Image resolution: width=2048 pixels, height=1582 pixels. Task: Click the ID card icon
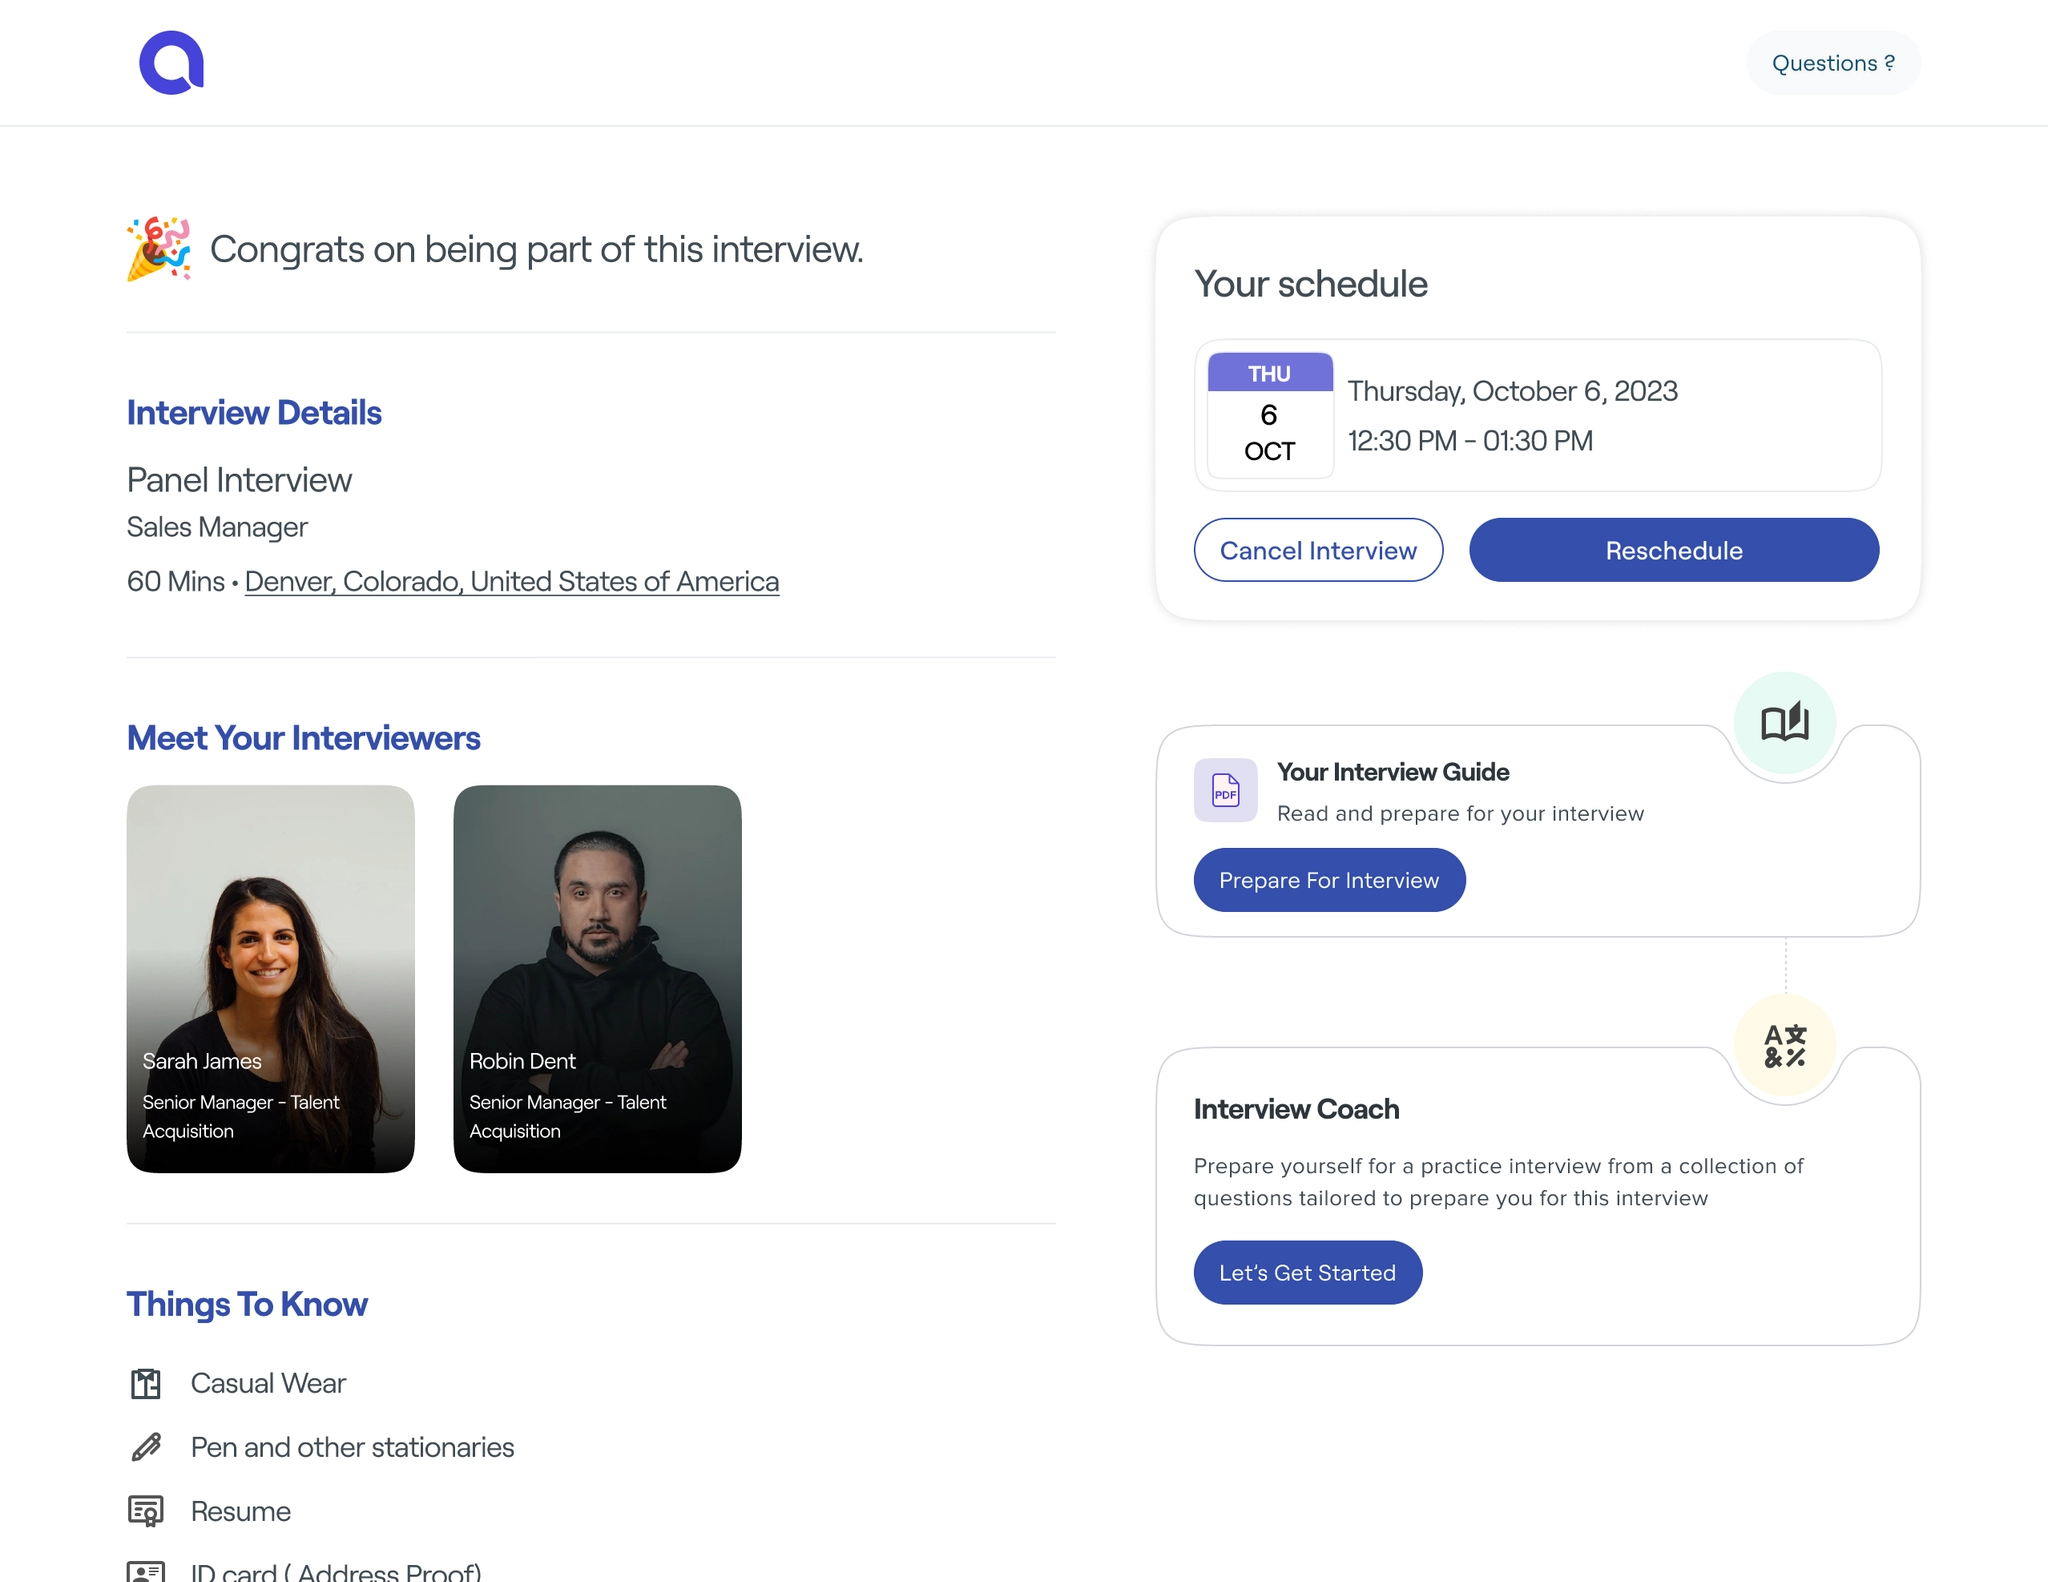tap(146, 1571)
